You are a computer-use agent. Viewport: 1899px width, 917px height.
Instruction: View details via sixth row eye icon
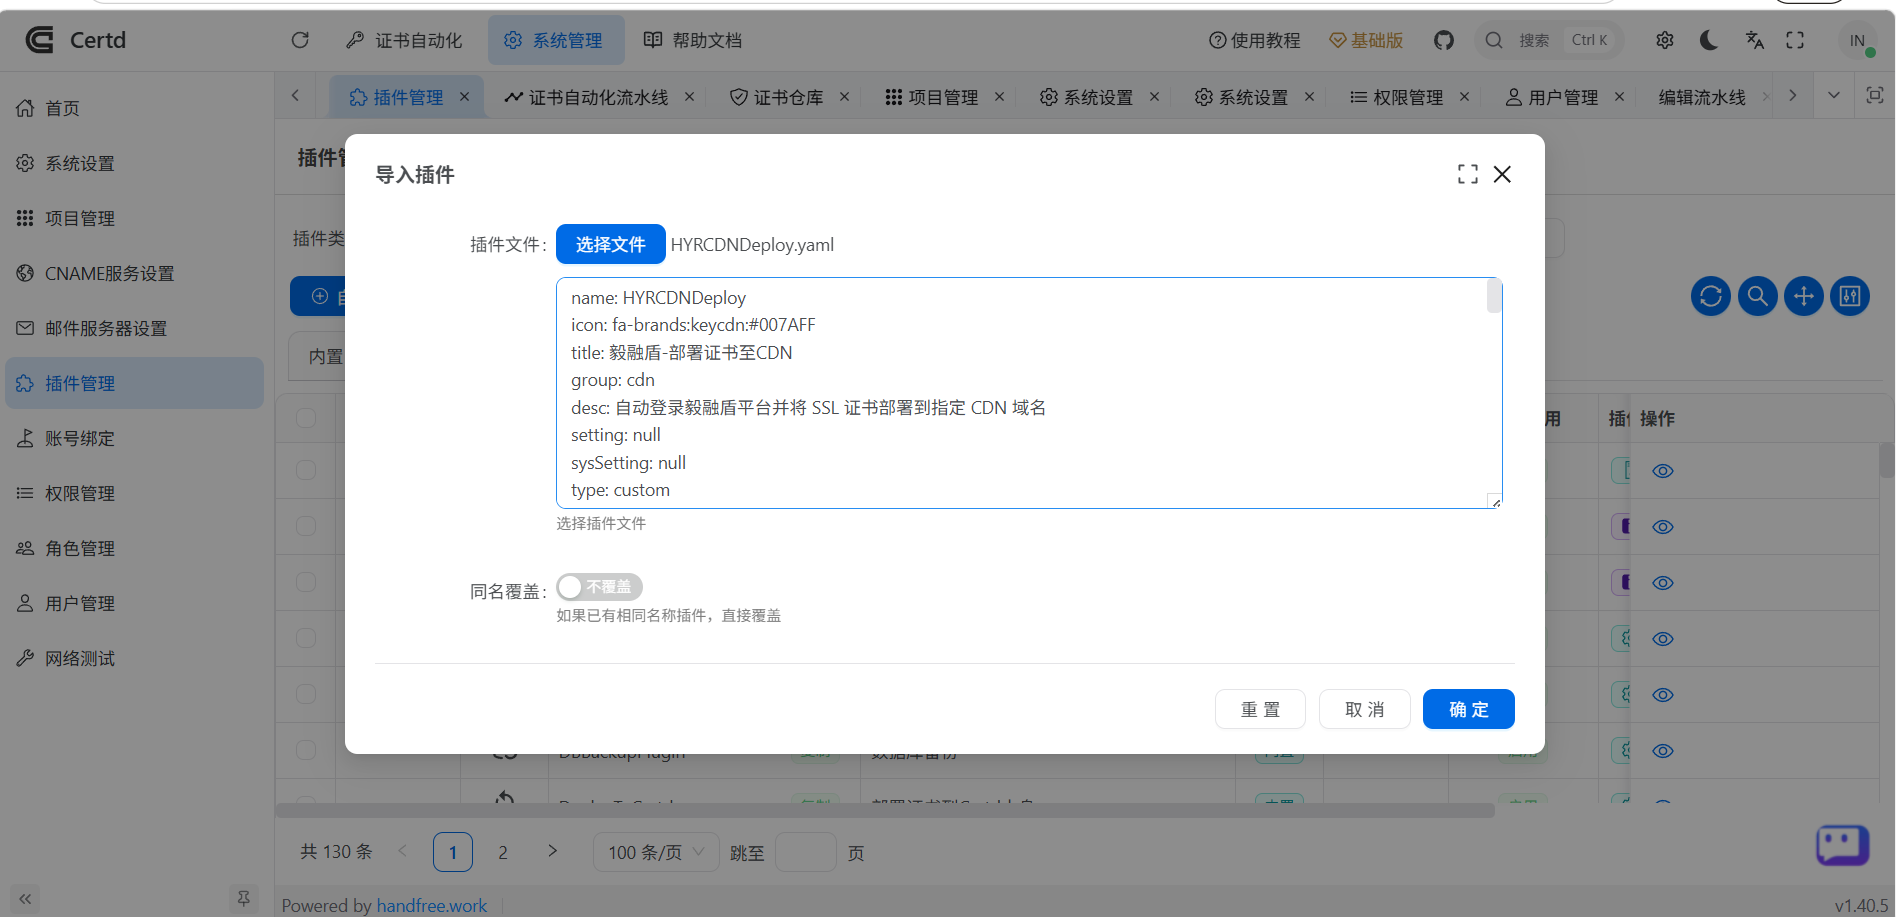1663,751
